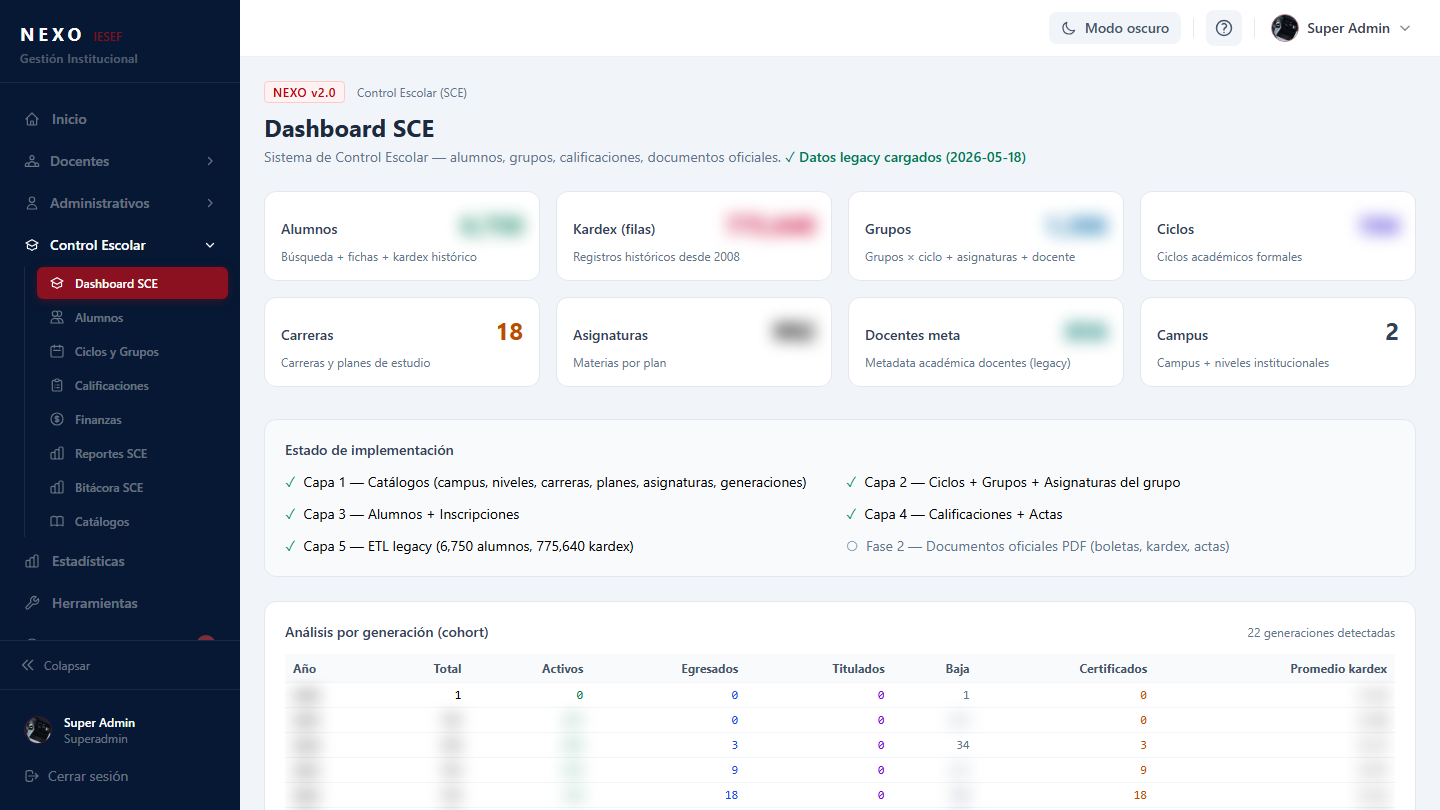Click the Finanzas coin icon
The width and height of the screenshot is (1440, 810).
(57, 420)
